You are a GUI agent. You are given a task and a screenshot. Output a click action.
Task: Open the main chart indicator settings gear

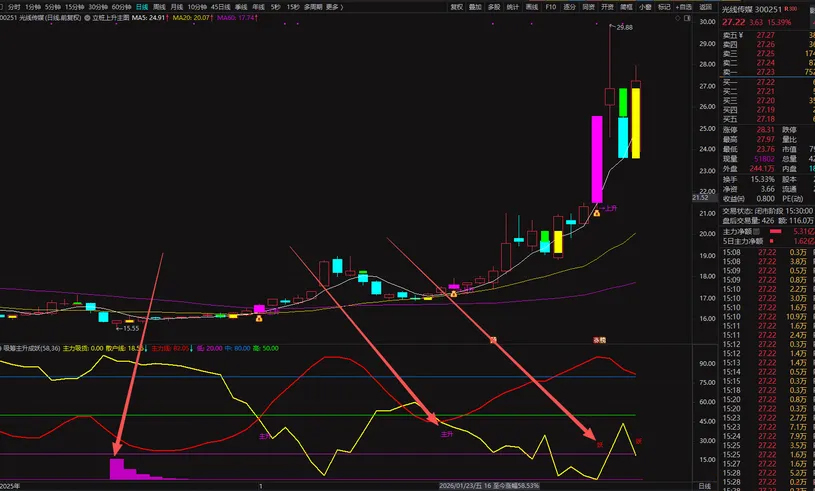[x=87, y=18]
